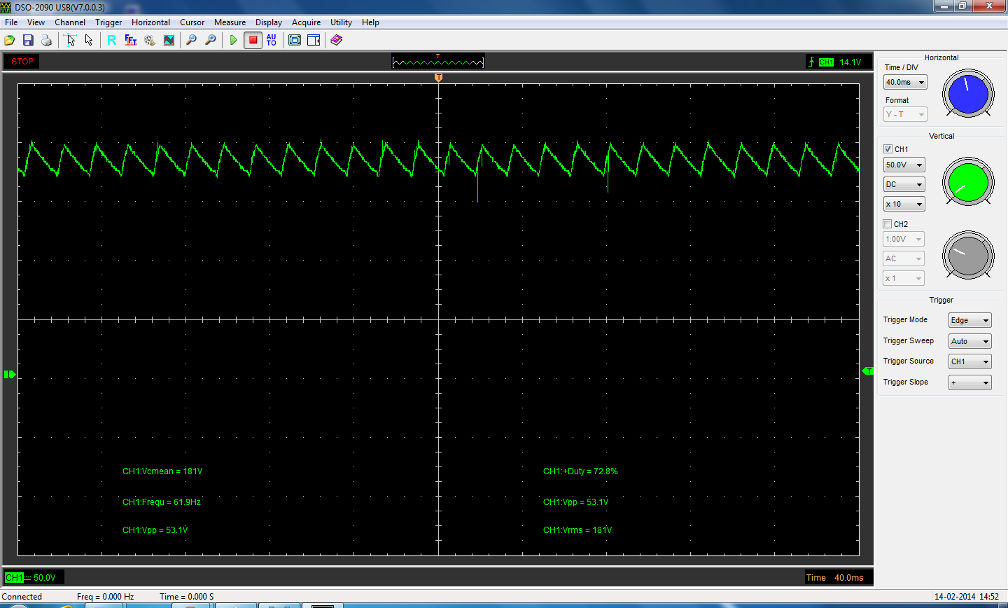Viewport: 1008px width, 608px height.
Task: Click the Save floppy disk icon
Action: (28, 40)
